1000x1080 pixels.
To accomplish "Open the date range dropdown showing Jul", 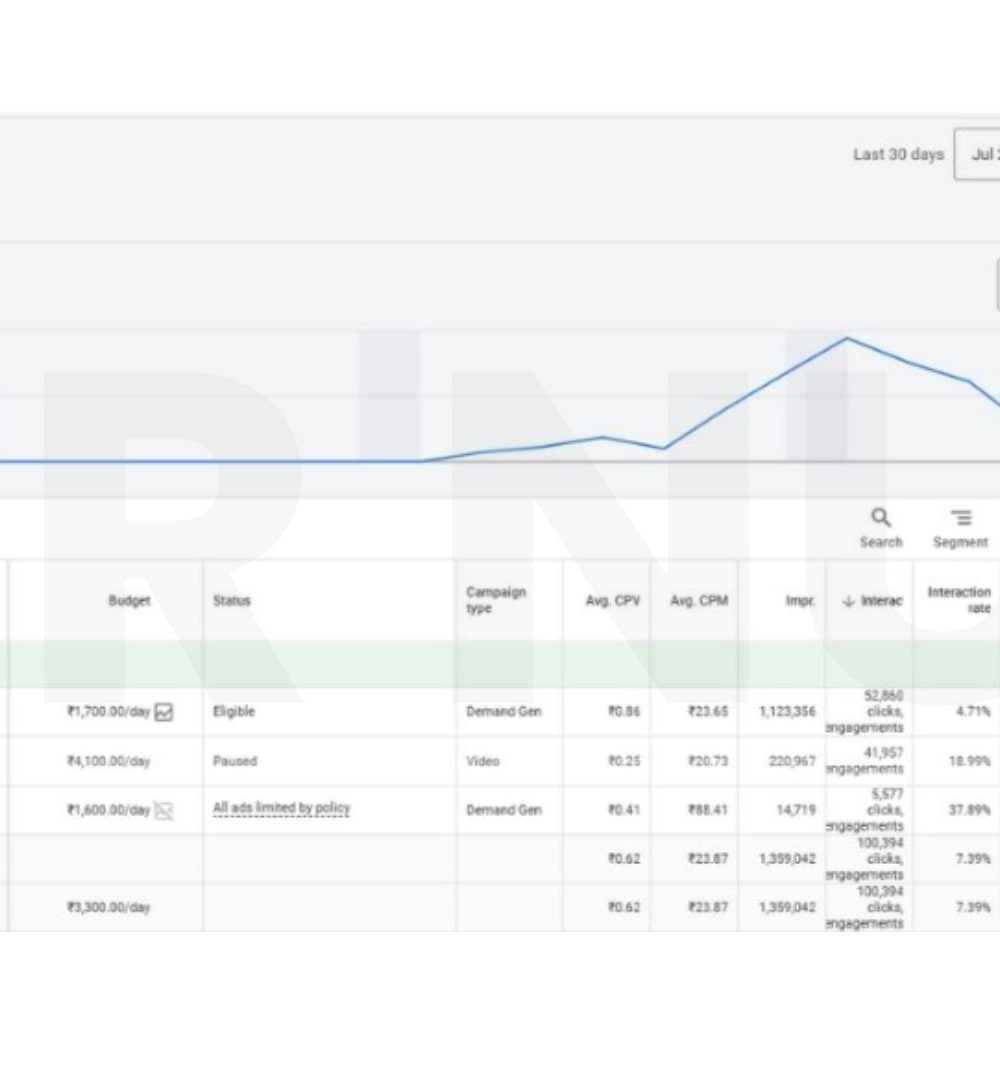I will [x=977, y=154].
